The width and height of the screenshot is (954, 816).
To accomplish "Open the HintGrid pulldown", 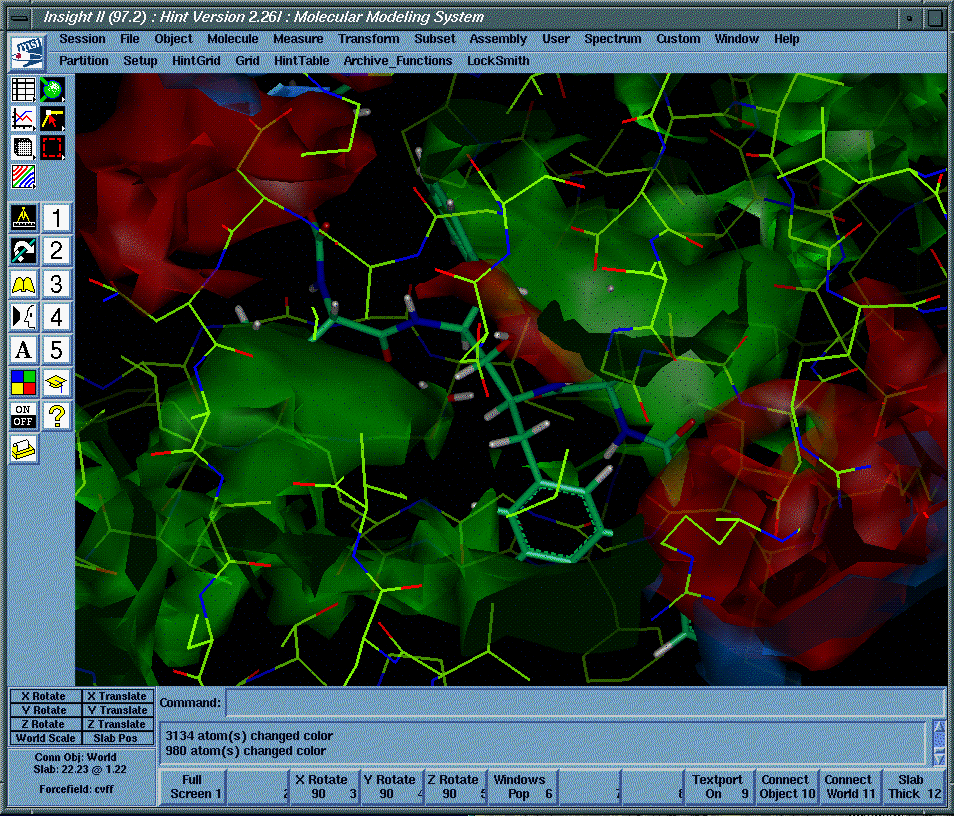I will point(196,61).
